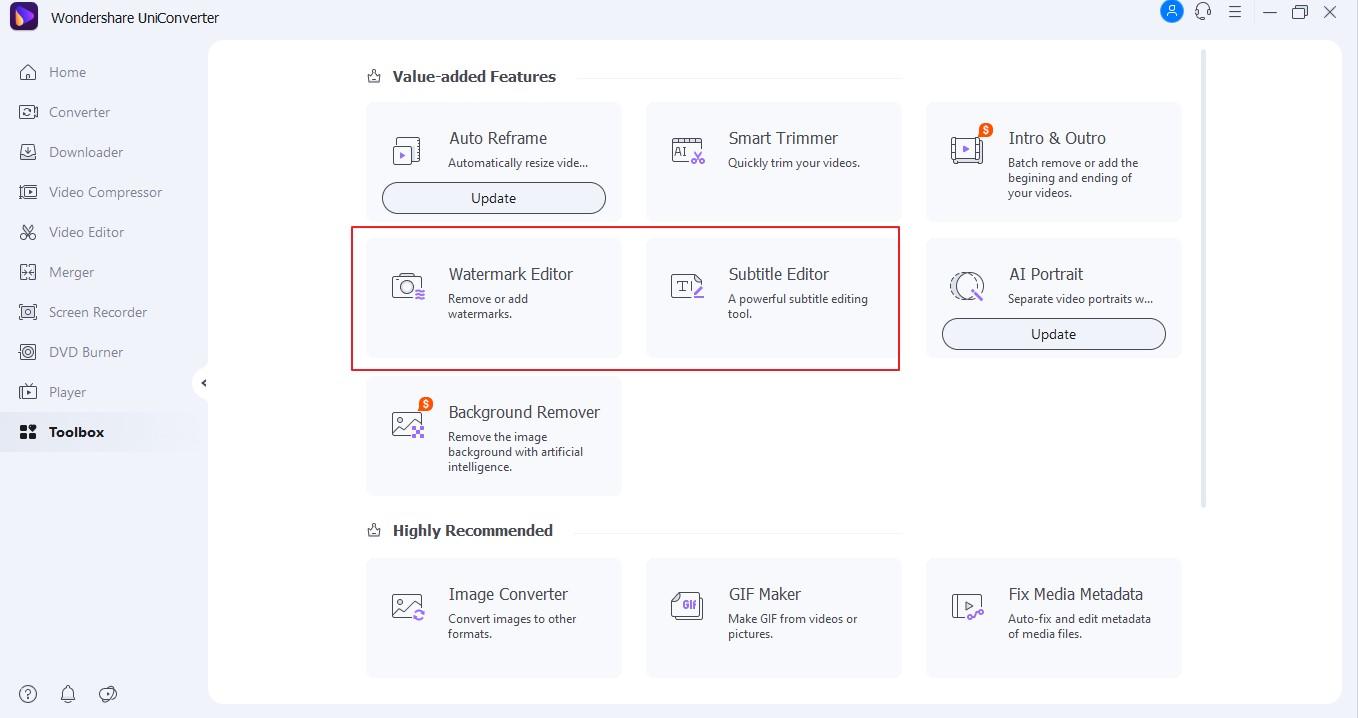Switch to the Video Compressor menu item
1358x718 pixels.
tap(105, 192)
